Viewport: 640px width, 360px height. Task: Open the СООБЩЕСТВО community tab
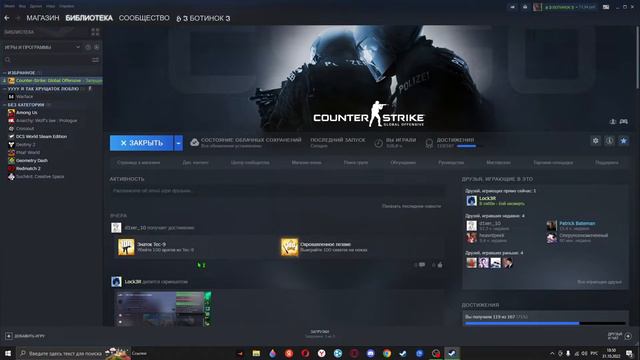(144, 18)
